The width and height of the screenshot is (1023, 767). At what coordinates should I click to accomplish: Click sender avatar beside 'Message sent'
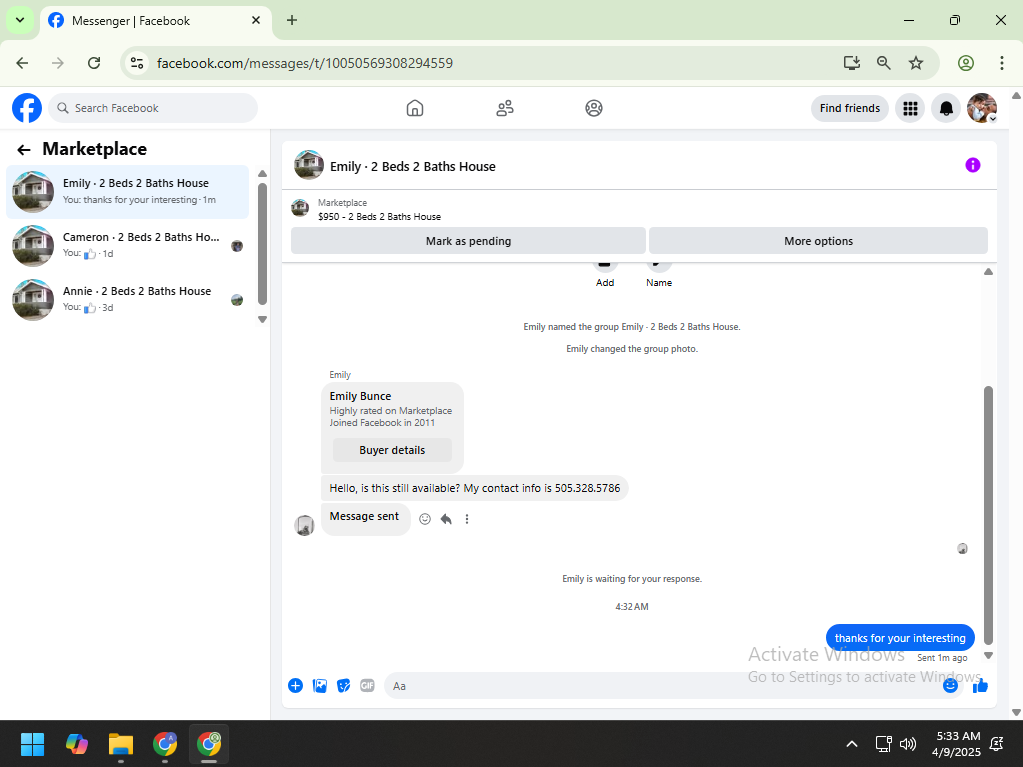click(305, 524)
